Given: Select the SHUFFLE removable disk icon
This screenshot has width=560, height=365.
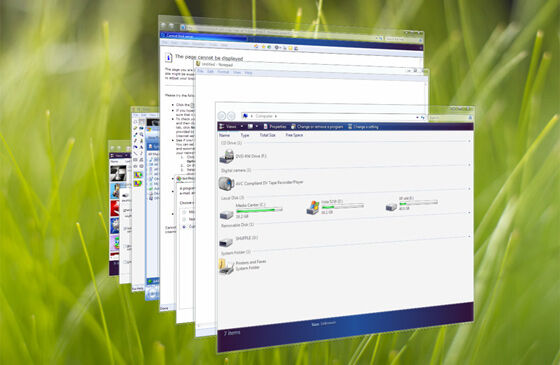Looking at the screenshot, I should [226, 242].
